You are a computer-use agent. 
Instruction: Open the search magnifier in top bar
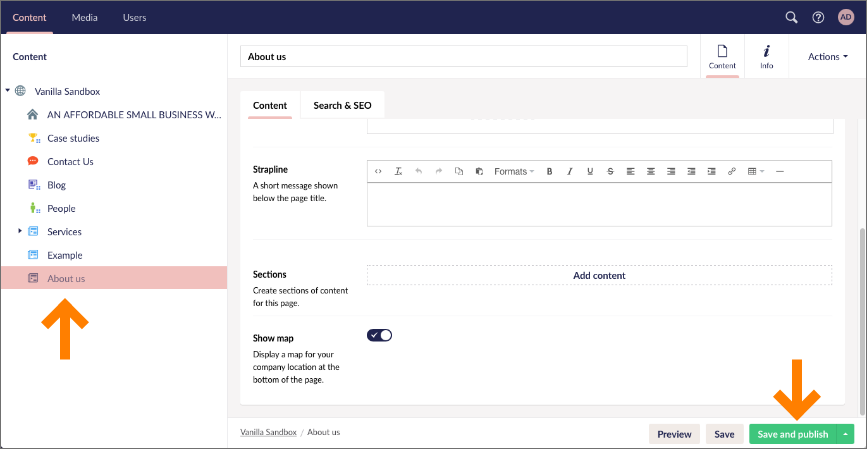[791, 17]
